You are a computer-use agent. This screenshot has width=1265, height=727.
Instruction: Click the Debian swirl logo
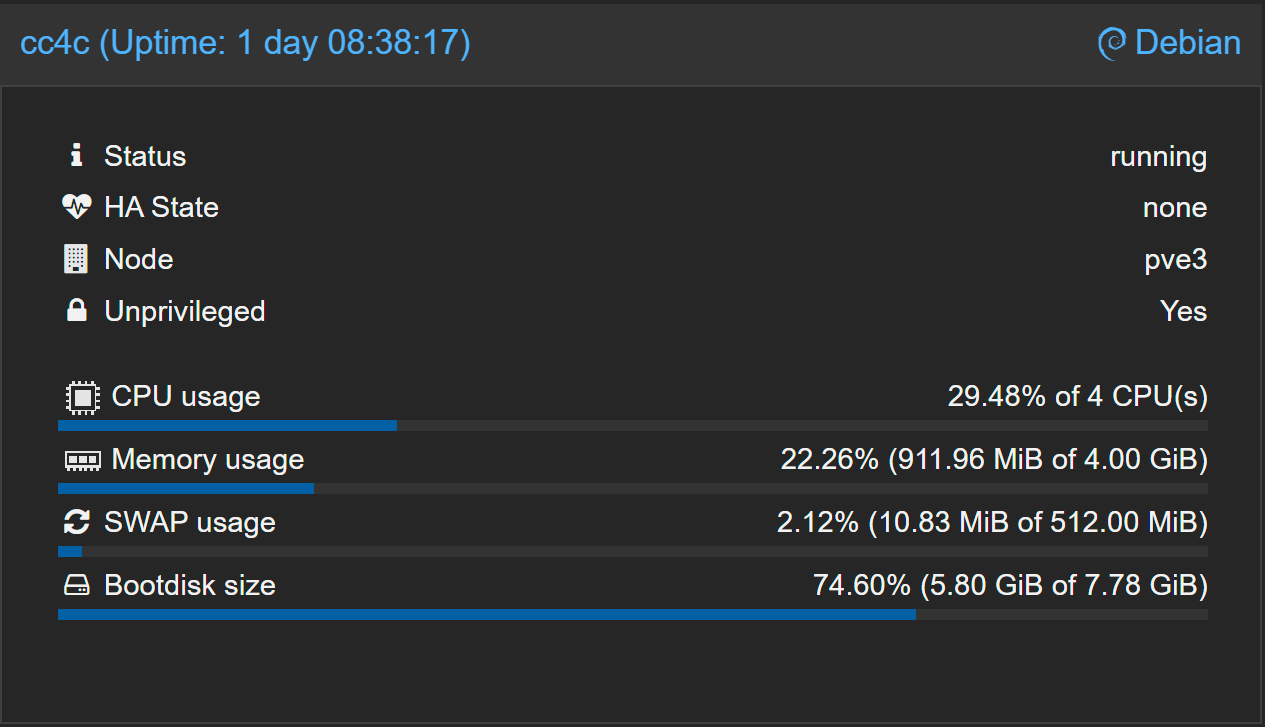tap(1112, 44)
